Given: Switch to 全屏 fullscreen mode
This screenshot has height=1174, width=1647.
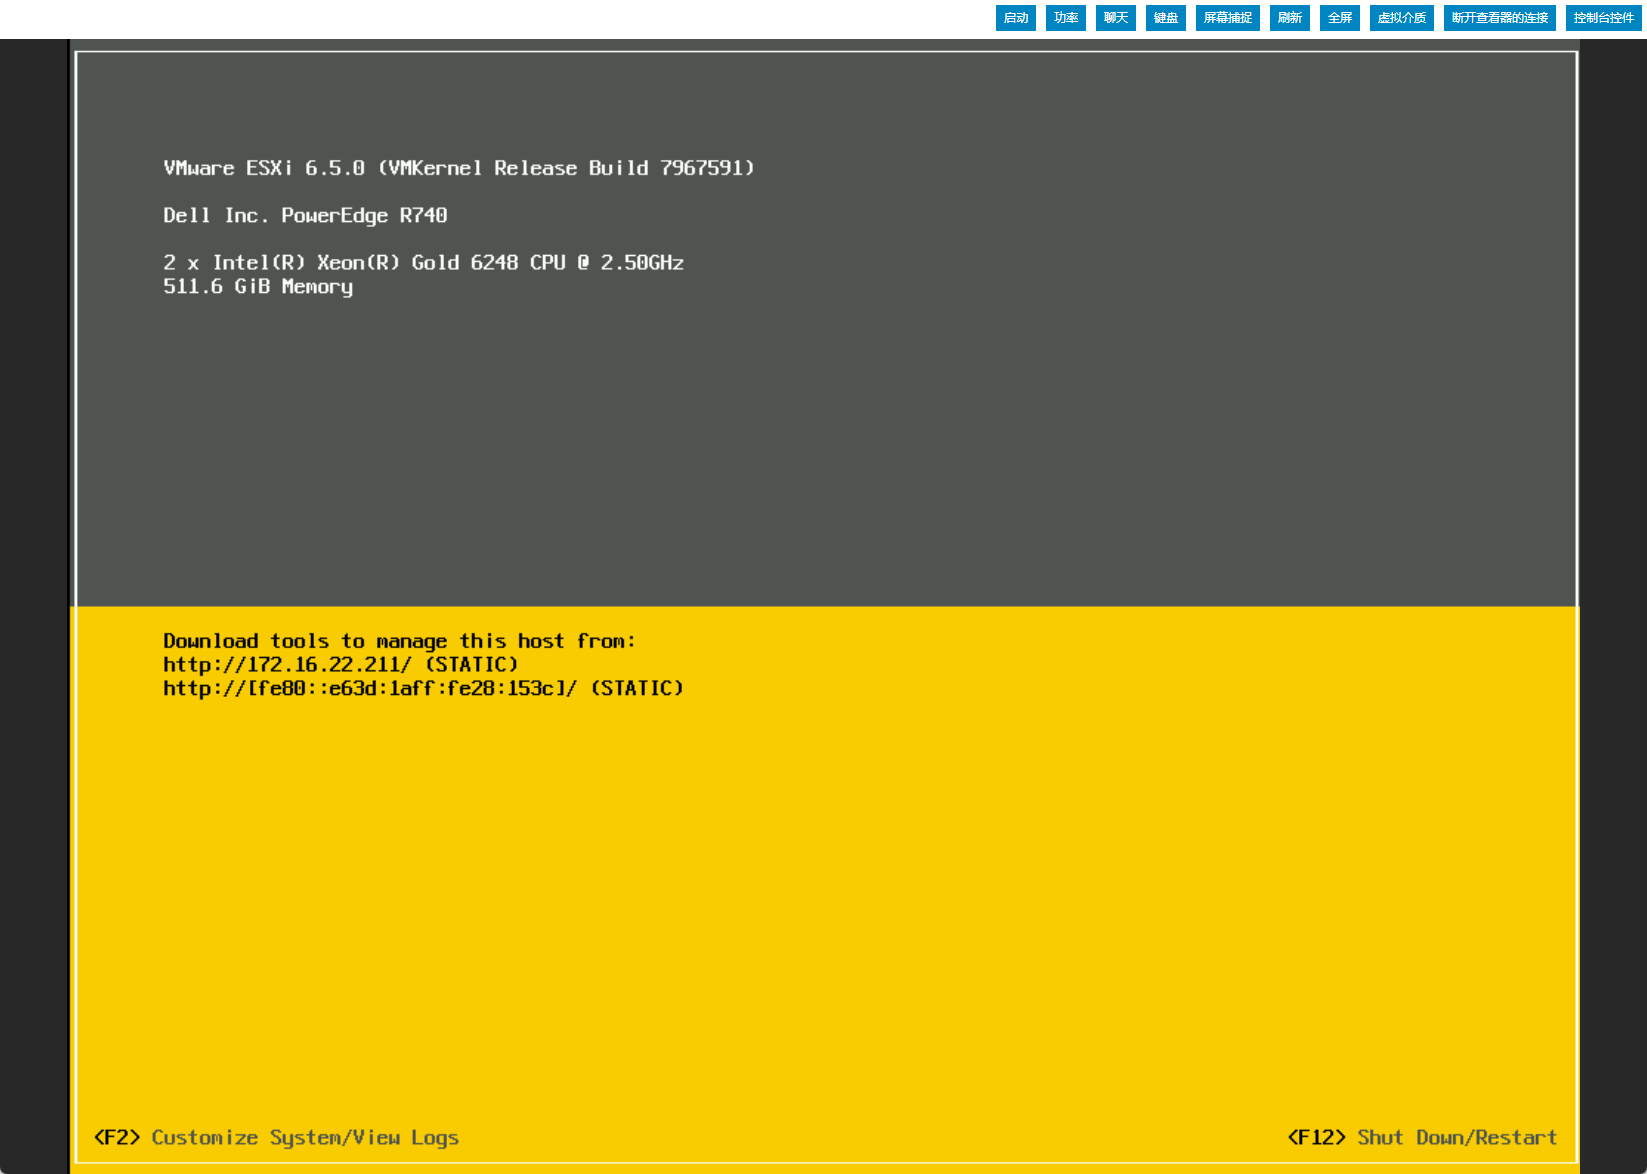Looking at the screenshot, I should [x=1339, y=18].
